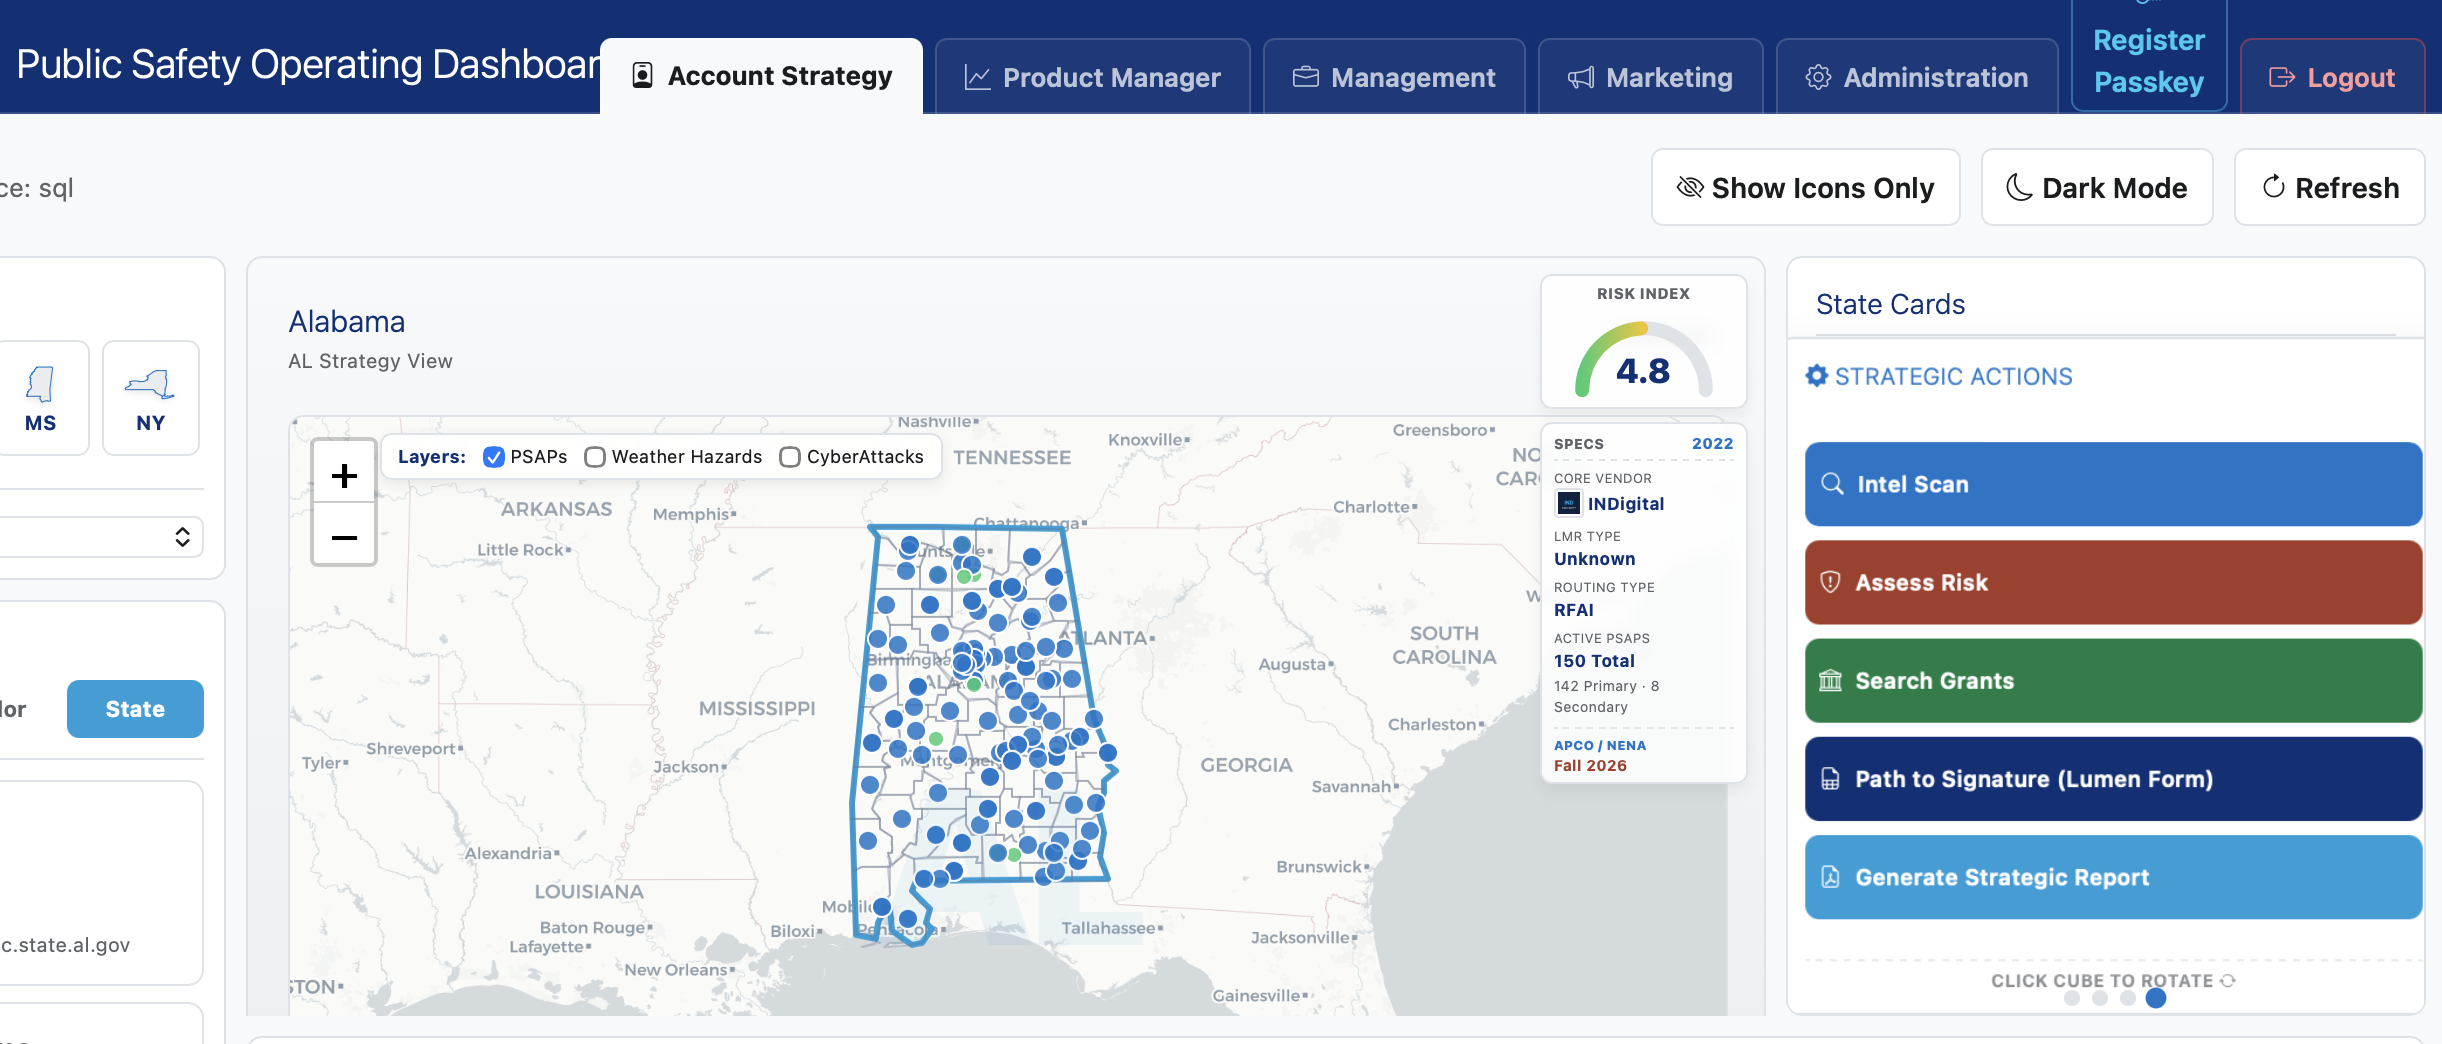This screenshot has width=2442, height=1044.
Task: Toggle Show Icons Only view
Action: (1805, 187)
